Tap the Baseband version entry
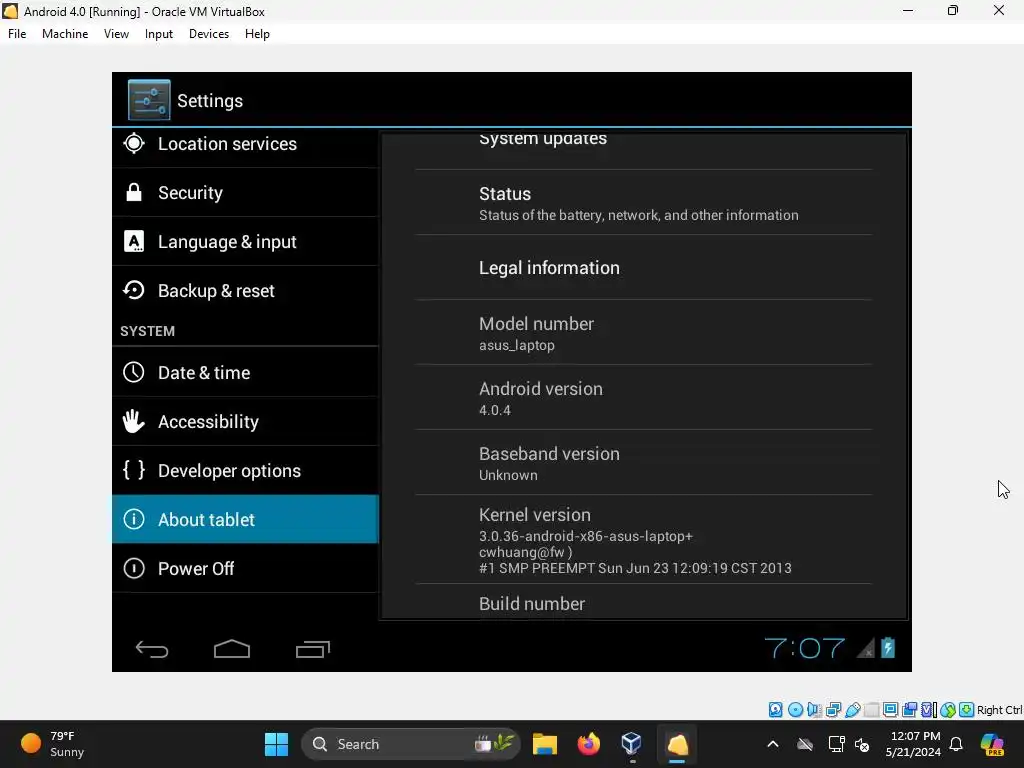This screenshot has width=1024, height=768. (643, 462)
